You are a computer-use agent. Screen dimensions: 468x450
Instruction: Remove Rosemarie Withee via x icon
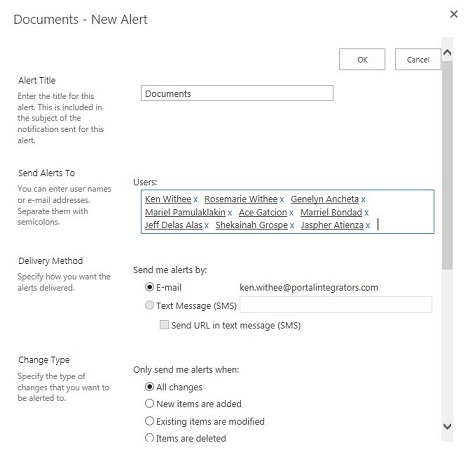[x=282, y=199]
